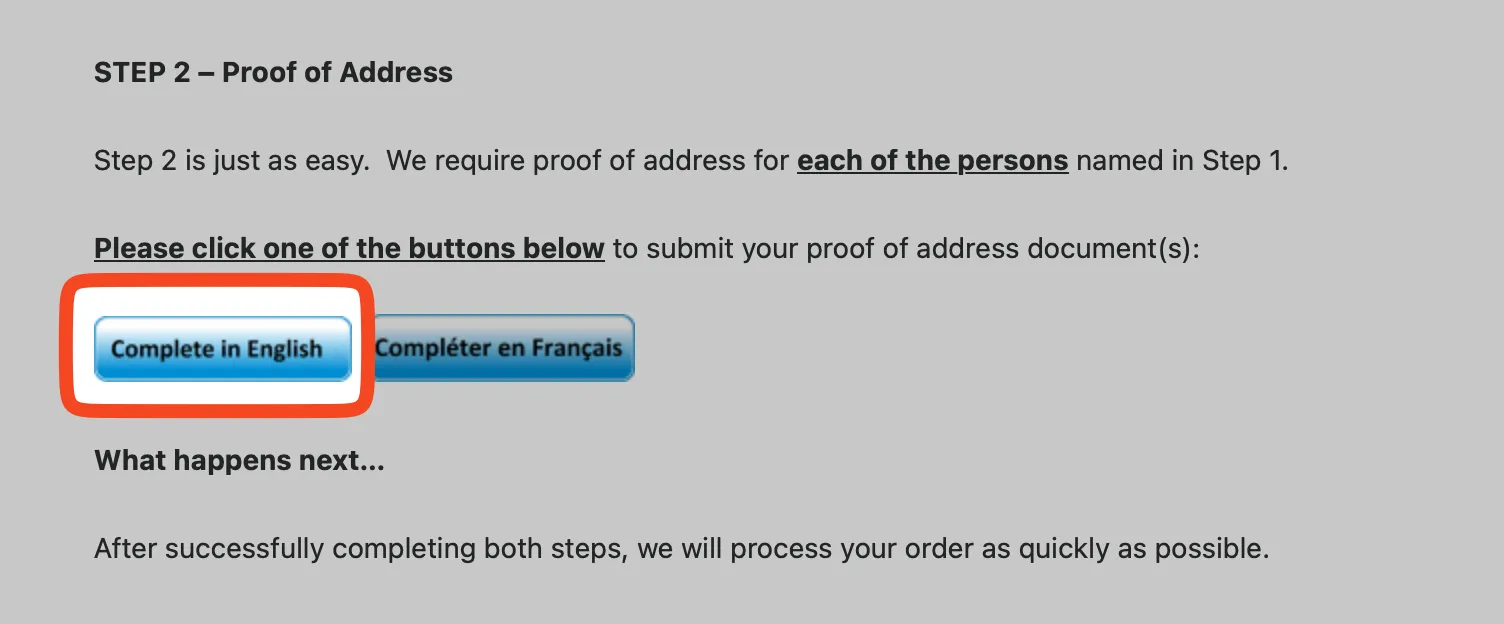
Task: Click the word "English" on the blue button
Action: 285,350
